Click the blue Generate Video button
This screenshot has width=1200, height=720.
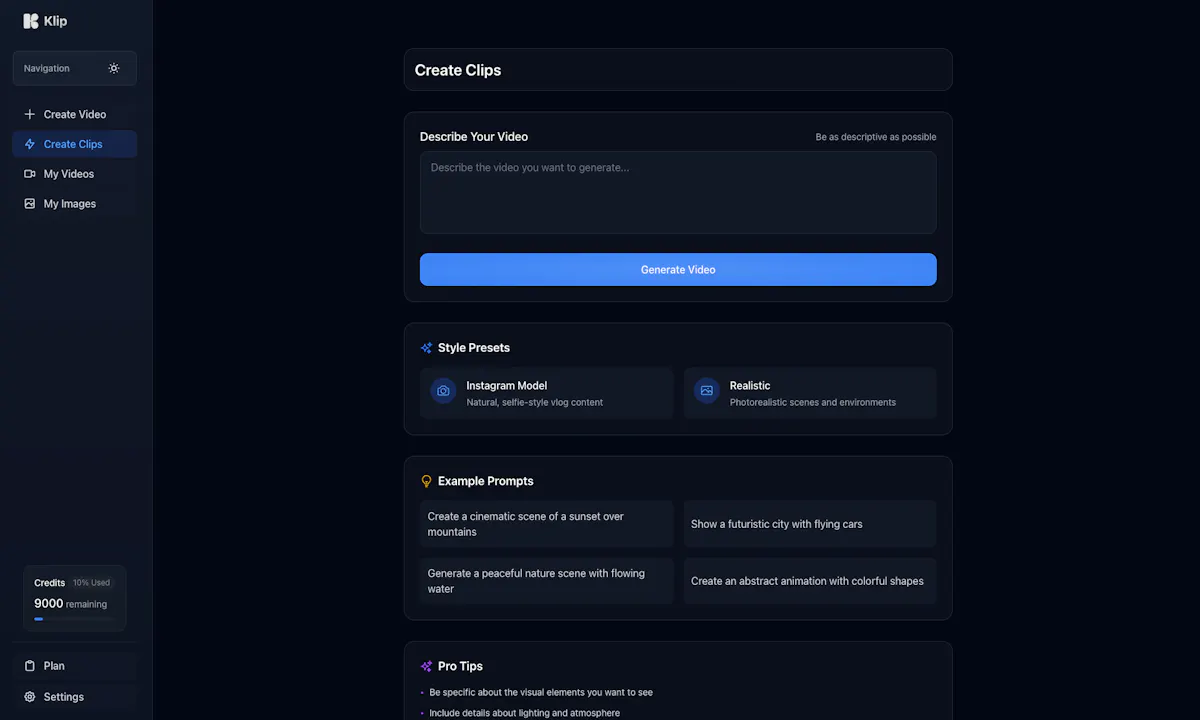pyautogui.click(x=678, y=270)
